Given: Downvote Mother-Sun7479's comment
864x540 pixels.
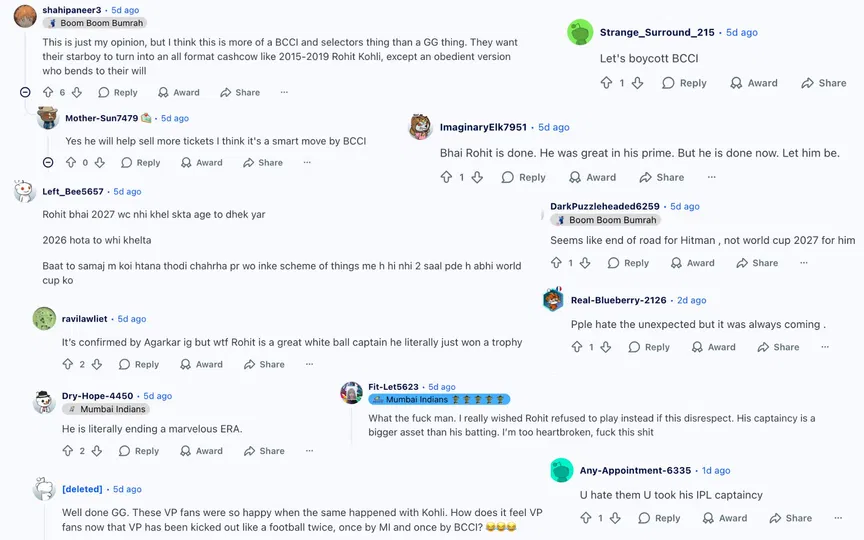Looking at the screenshot, I should [100, 162].
